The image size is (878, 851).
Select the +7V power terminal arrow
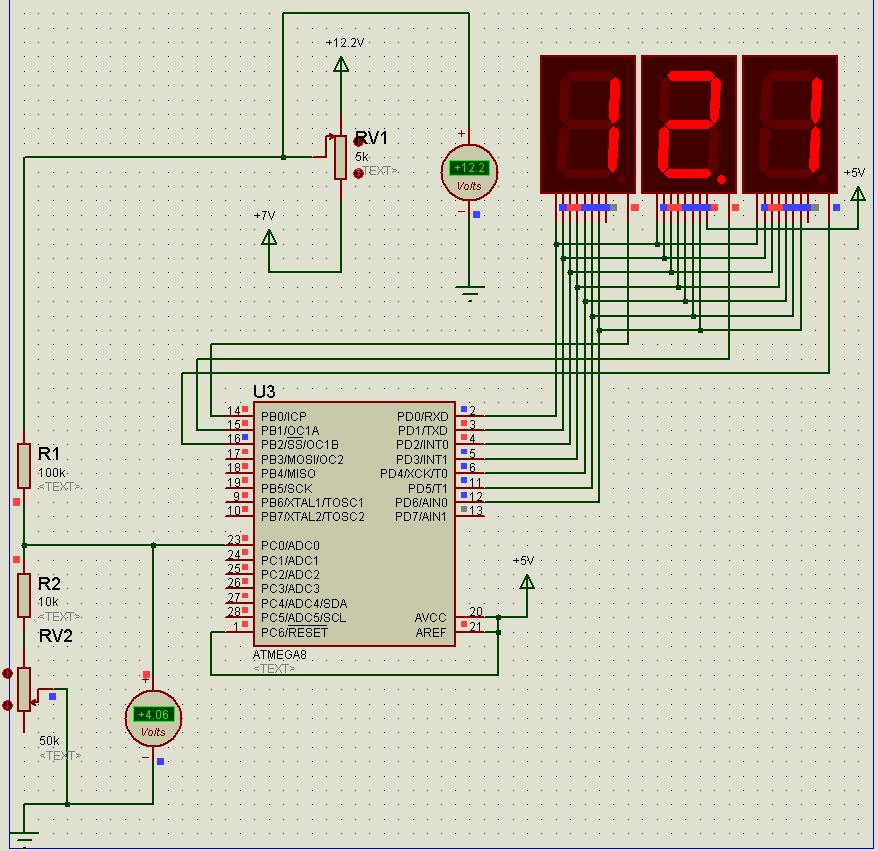pos(268,237)
